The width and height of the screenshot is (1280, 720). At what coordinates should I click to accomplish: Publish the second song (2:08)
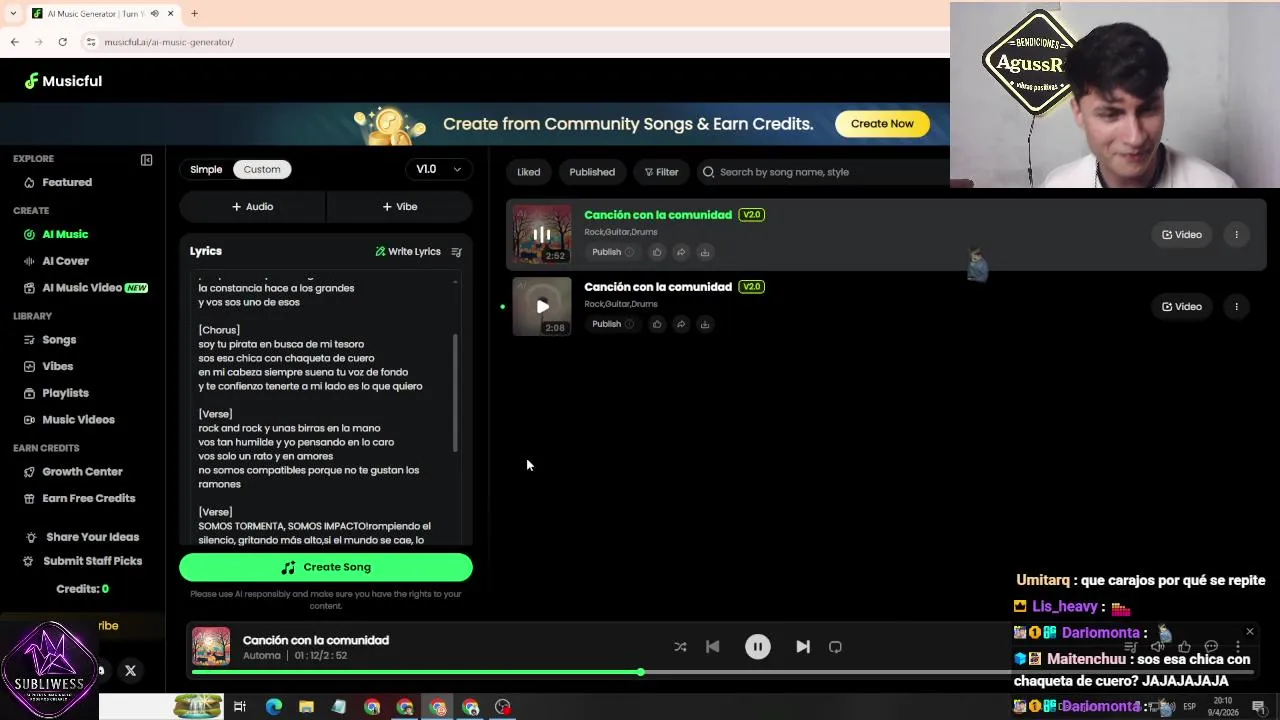[612, 324]
